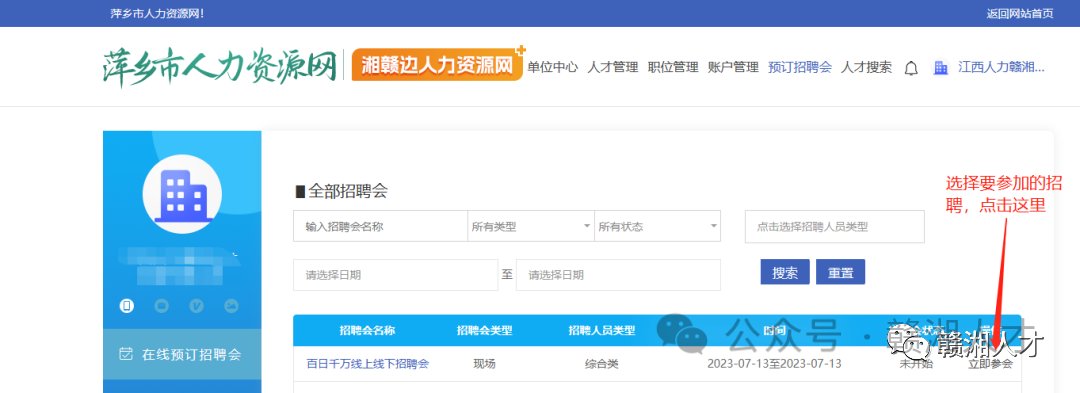Click the 招聘会类型 column header
The height and width of the screenshot is (393, 1080).
coord(484,330)
